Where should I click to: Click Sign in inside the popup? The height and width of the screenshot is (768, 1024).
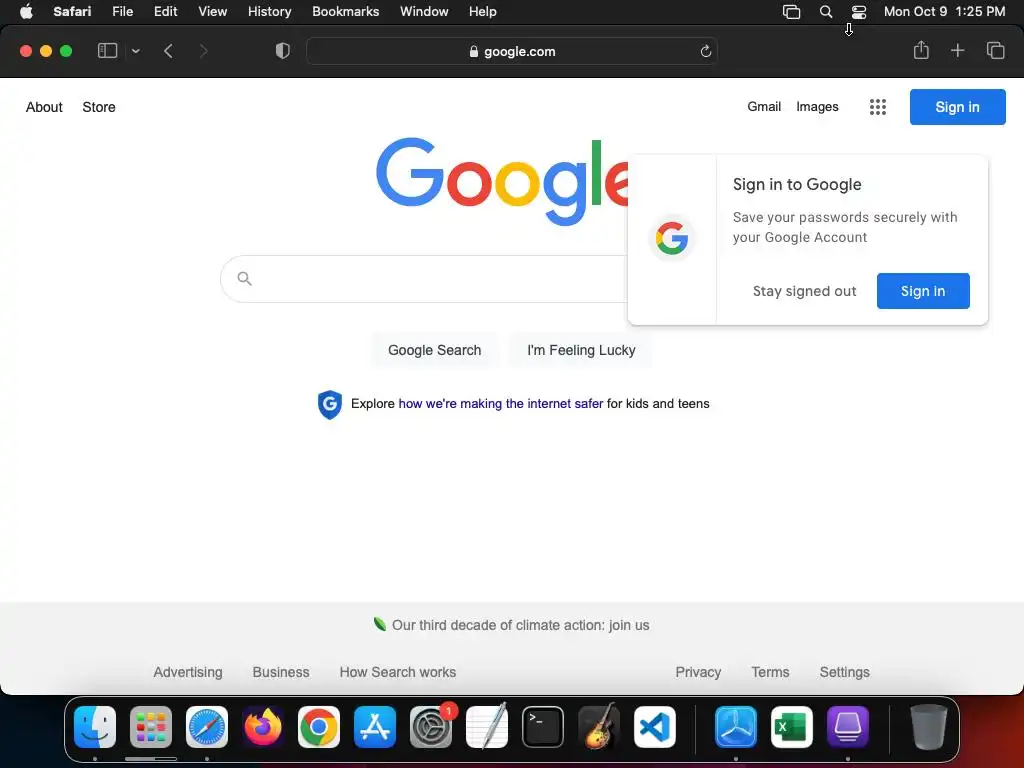[923, 291]
